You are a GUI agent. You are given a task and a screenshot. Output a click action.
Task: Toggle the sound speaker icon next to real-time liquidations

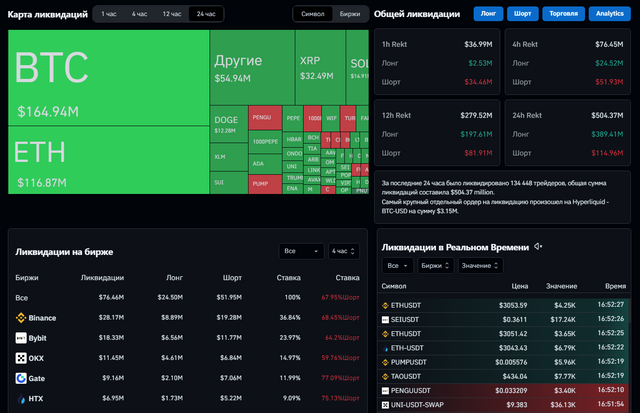point(538,246)
